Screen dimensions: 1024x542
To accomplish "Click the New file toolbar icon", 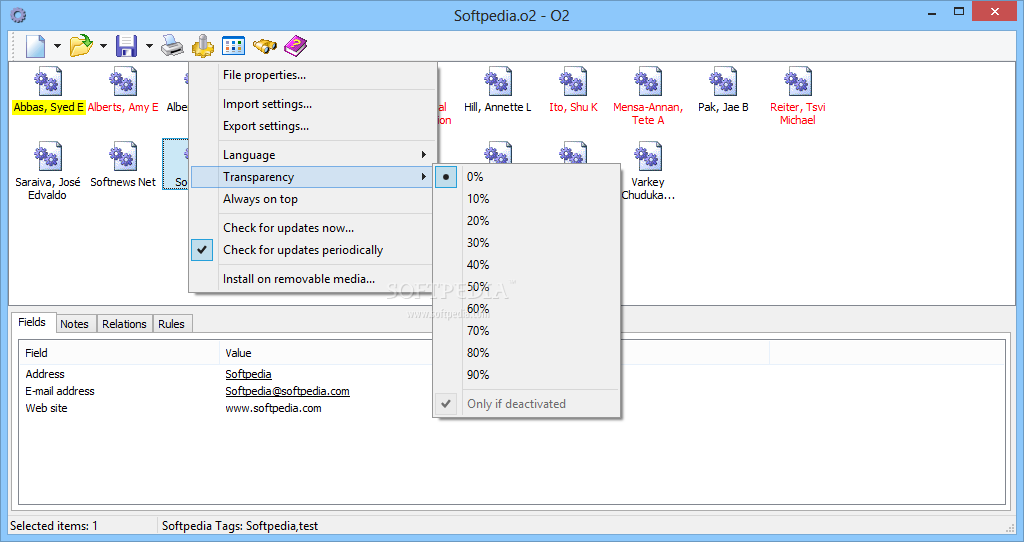I will coord(35,46).
